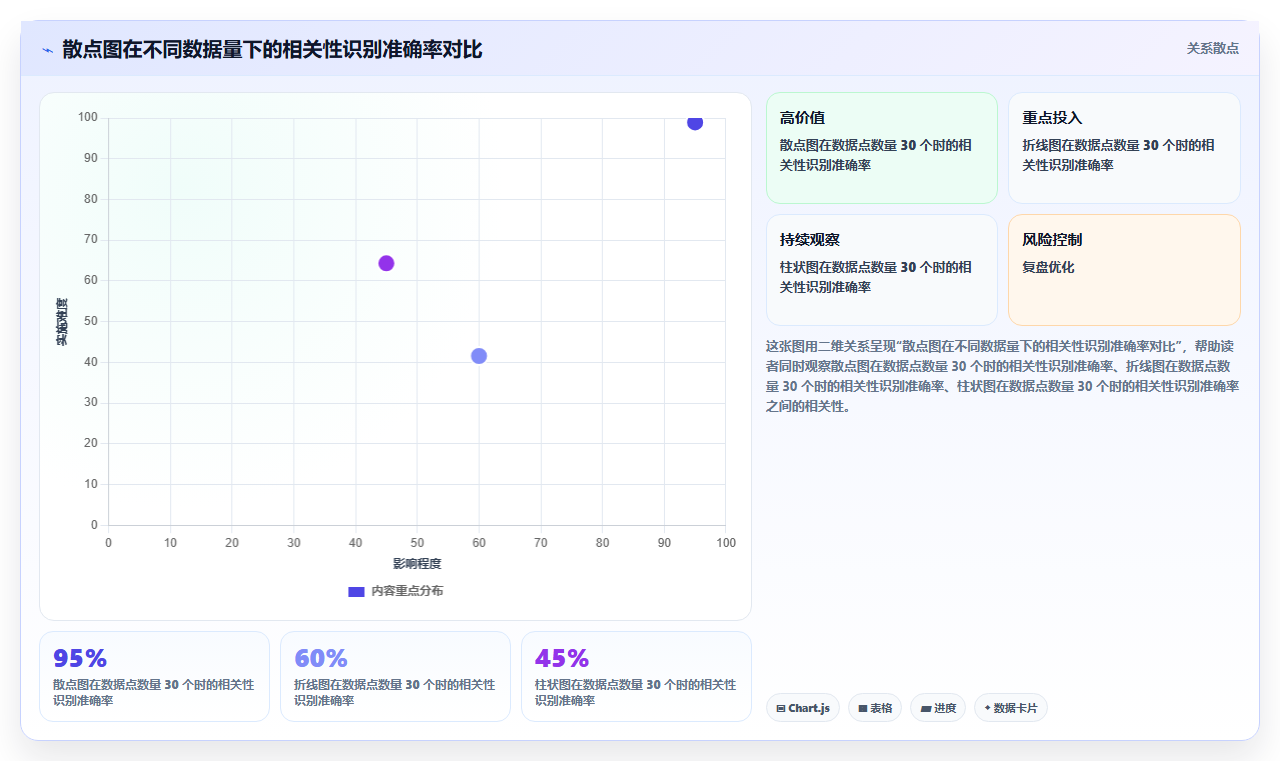This screenshot has width=1280, height=761.
Task: Click the icon in the Chart.js chip
Action: [x=781, y=709]
